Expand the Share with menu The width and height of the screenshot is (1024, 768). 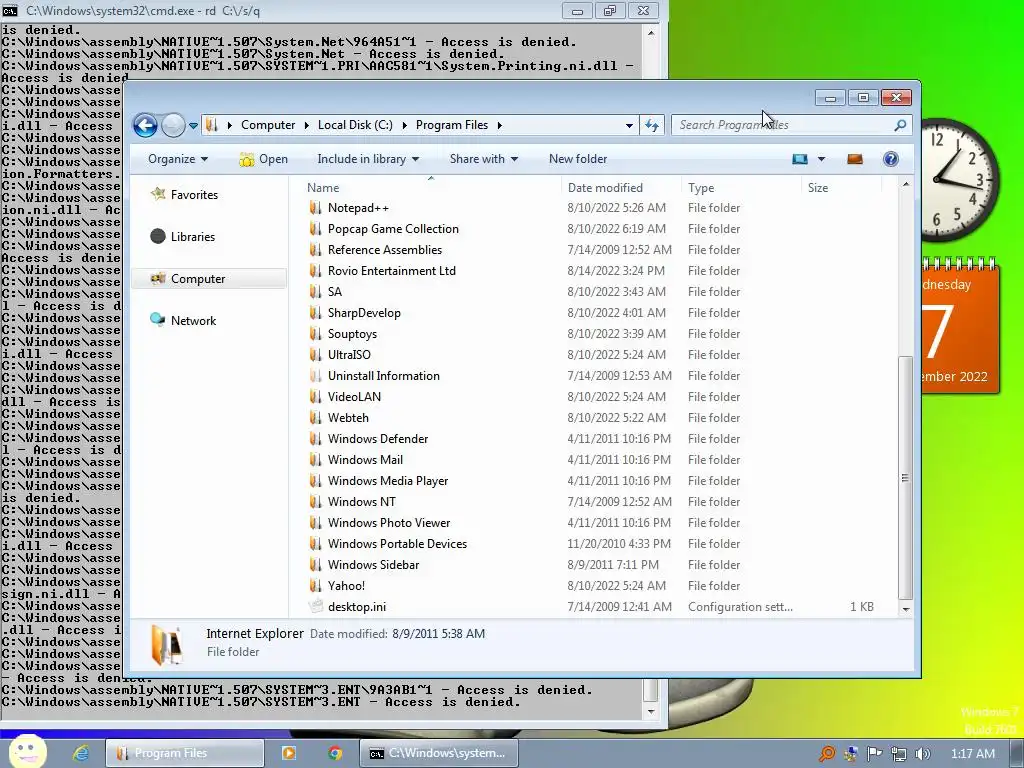pos(484,159)
